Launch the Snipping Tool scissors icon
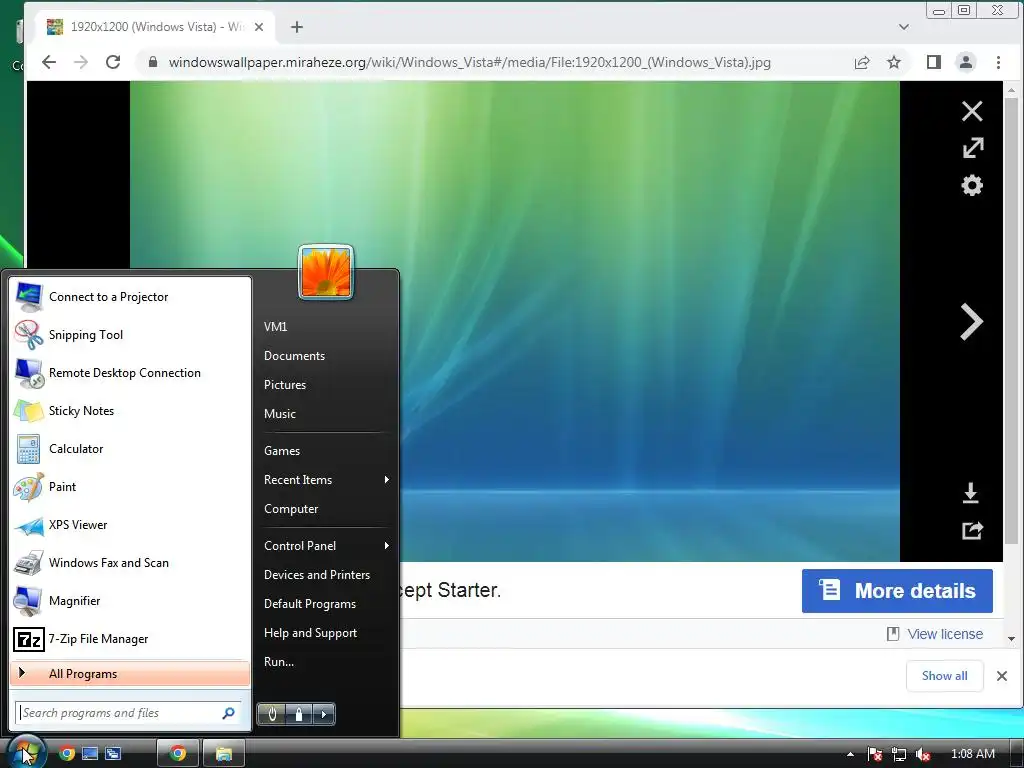Image resolution: width=1024 pixels, height=768 pixels. [29, 335]
